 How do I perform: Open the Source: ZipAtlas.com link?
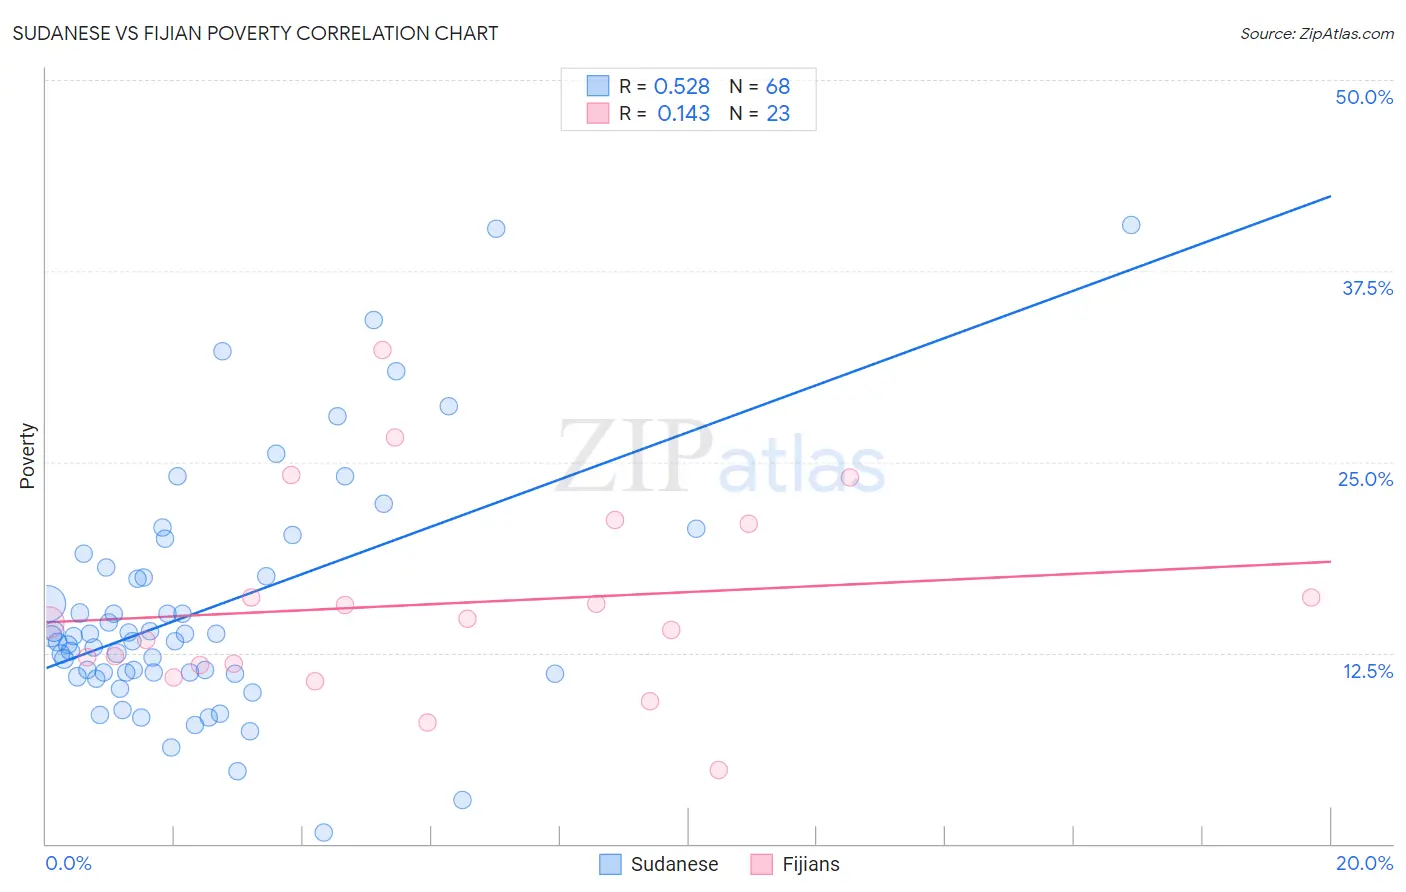click(1317, 33)
